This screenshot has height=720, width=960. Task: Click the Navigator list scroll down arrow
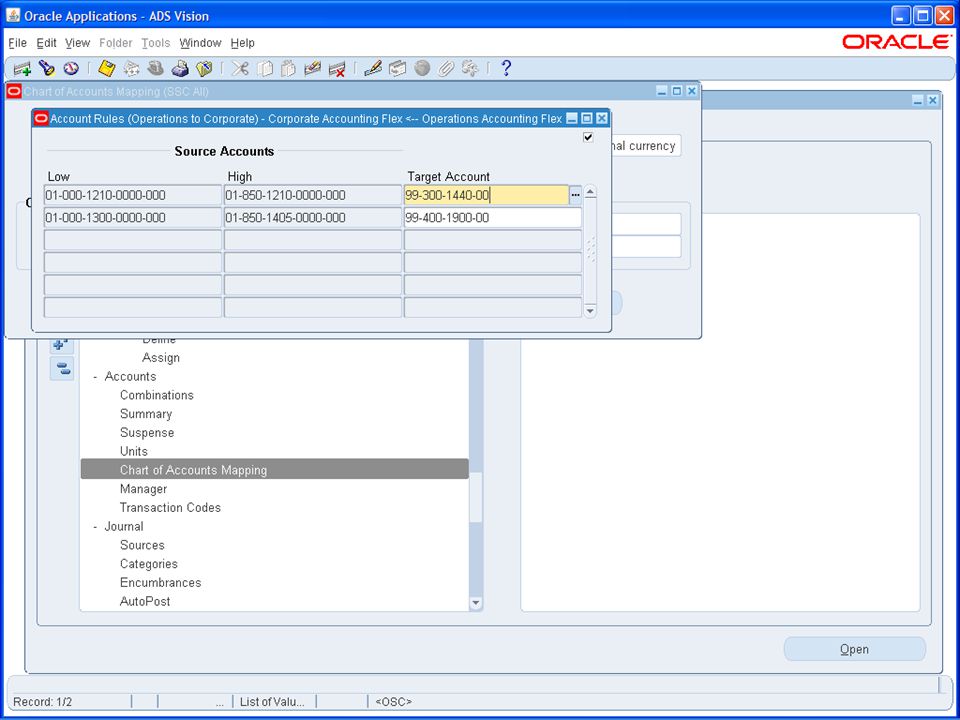tap(476, 603)
